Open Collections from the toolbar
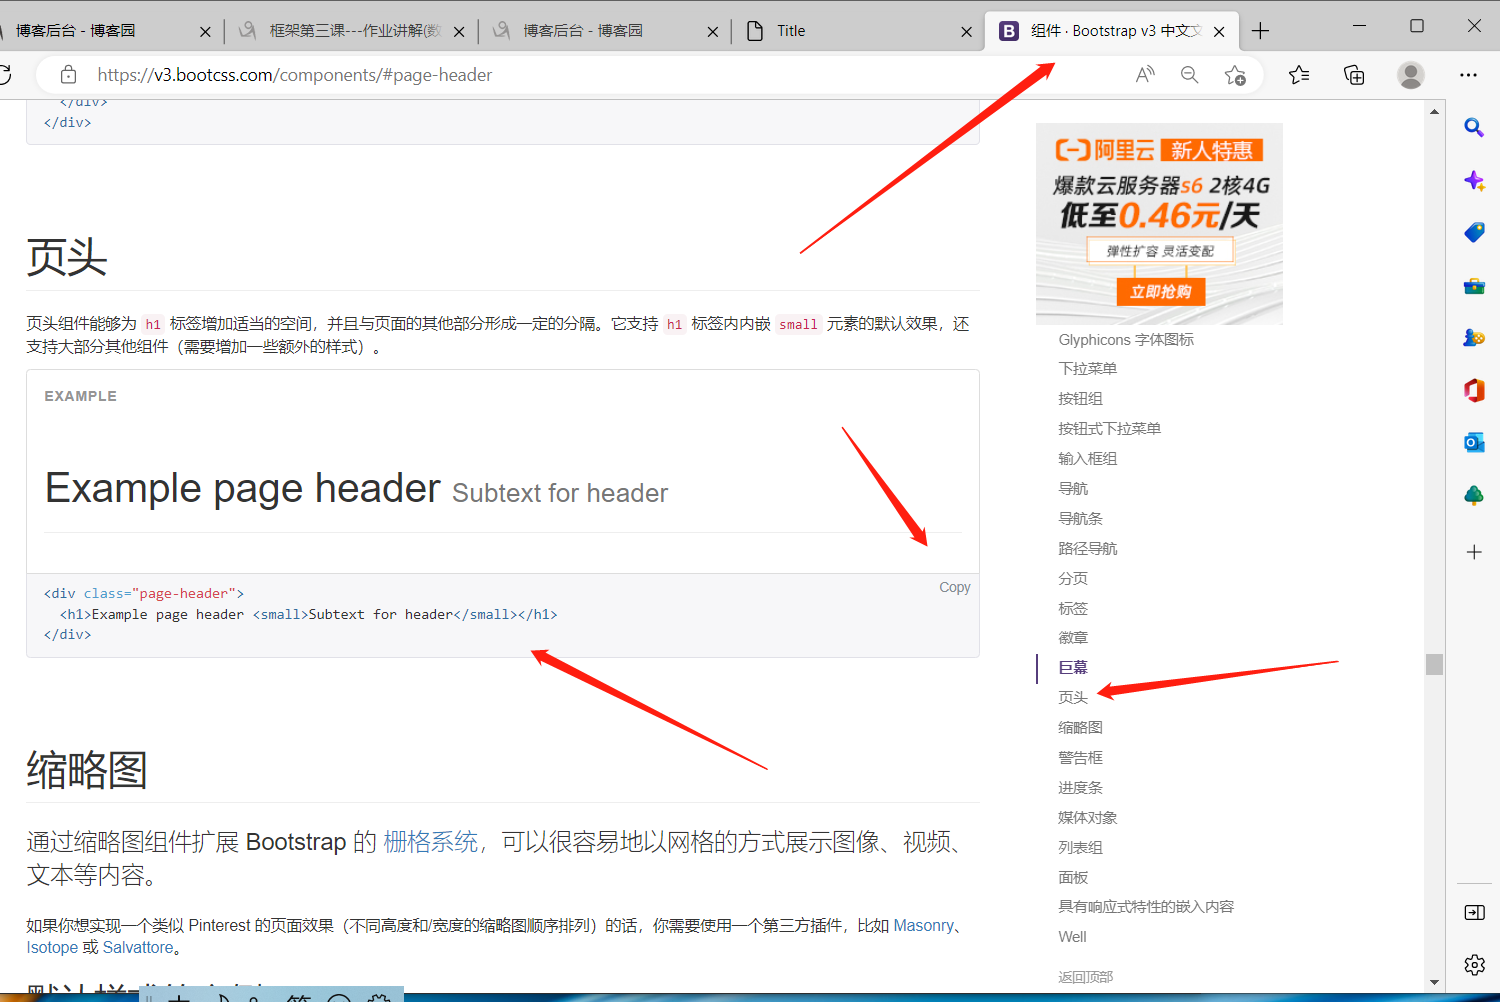 [x=1354, y=74]
